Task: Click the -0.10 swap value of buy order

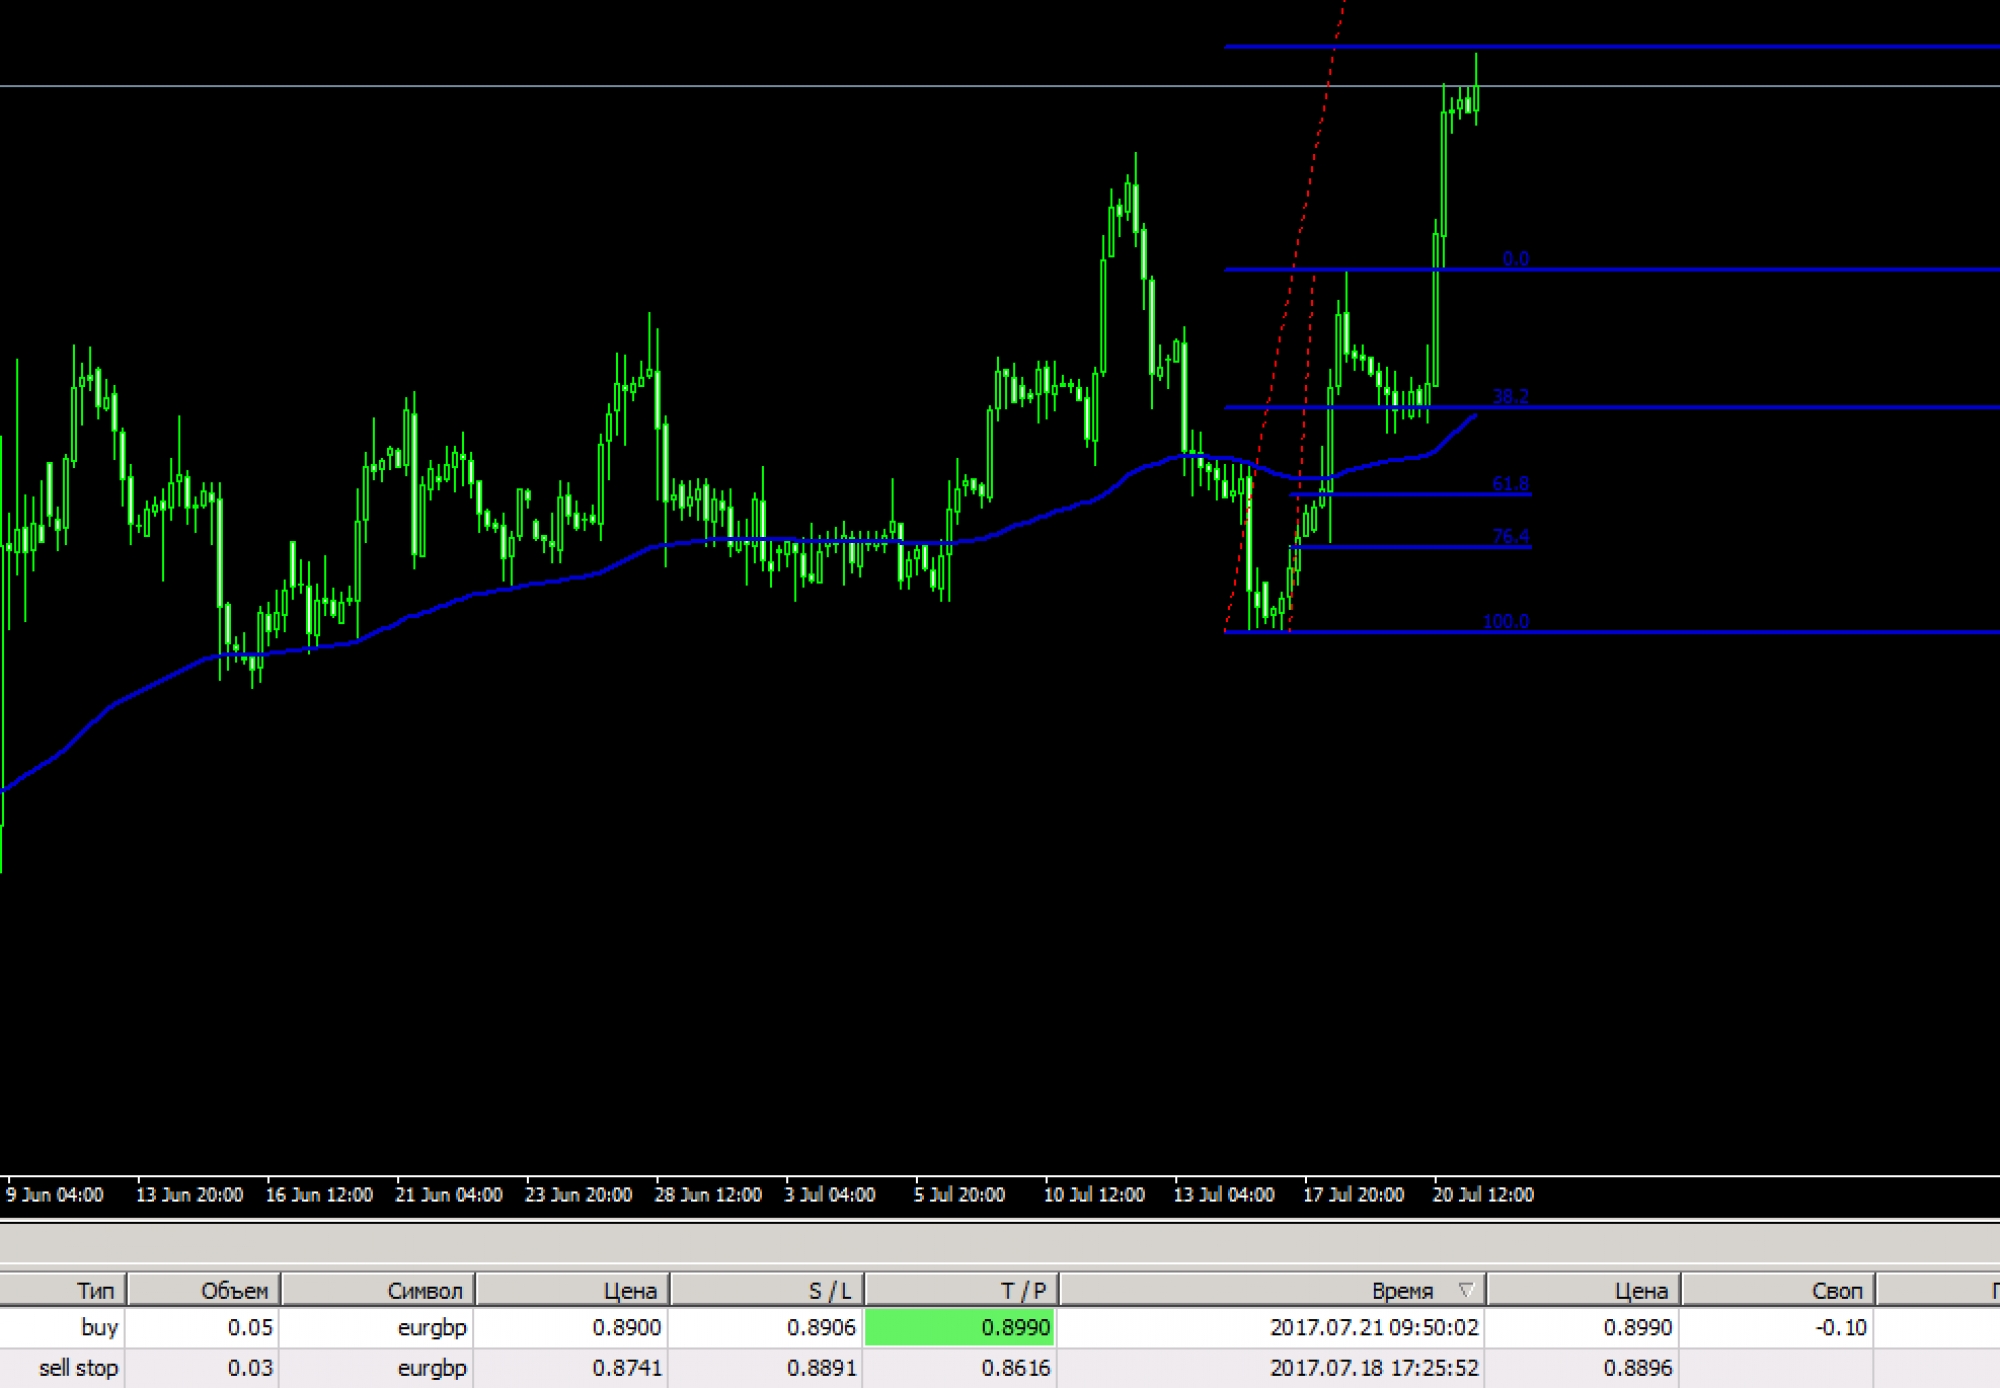Action: (1840, 1327)
